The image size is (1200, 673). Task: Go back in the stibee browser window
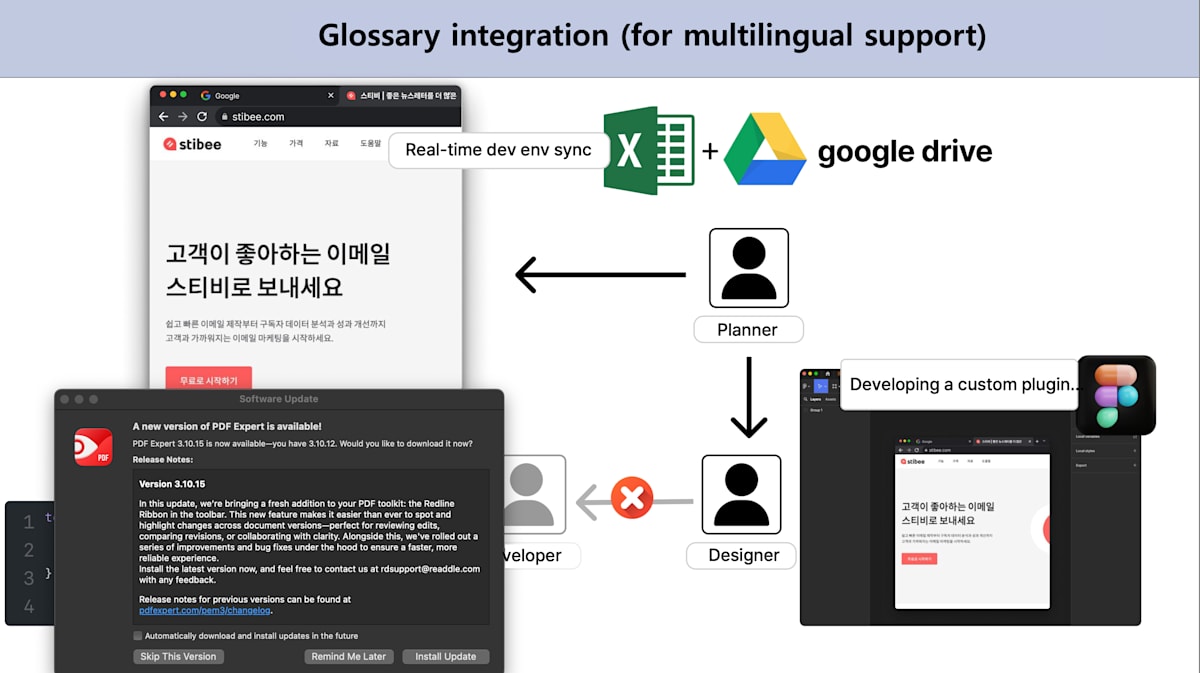coord(163,117)
